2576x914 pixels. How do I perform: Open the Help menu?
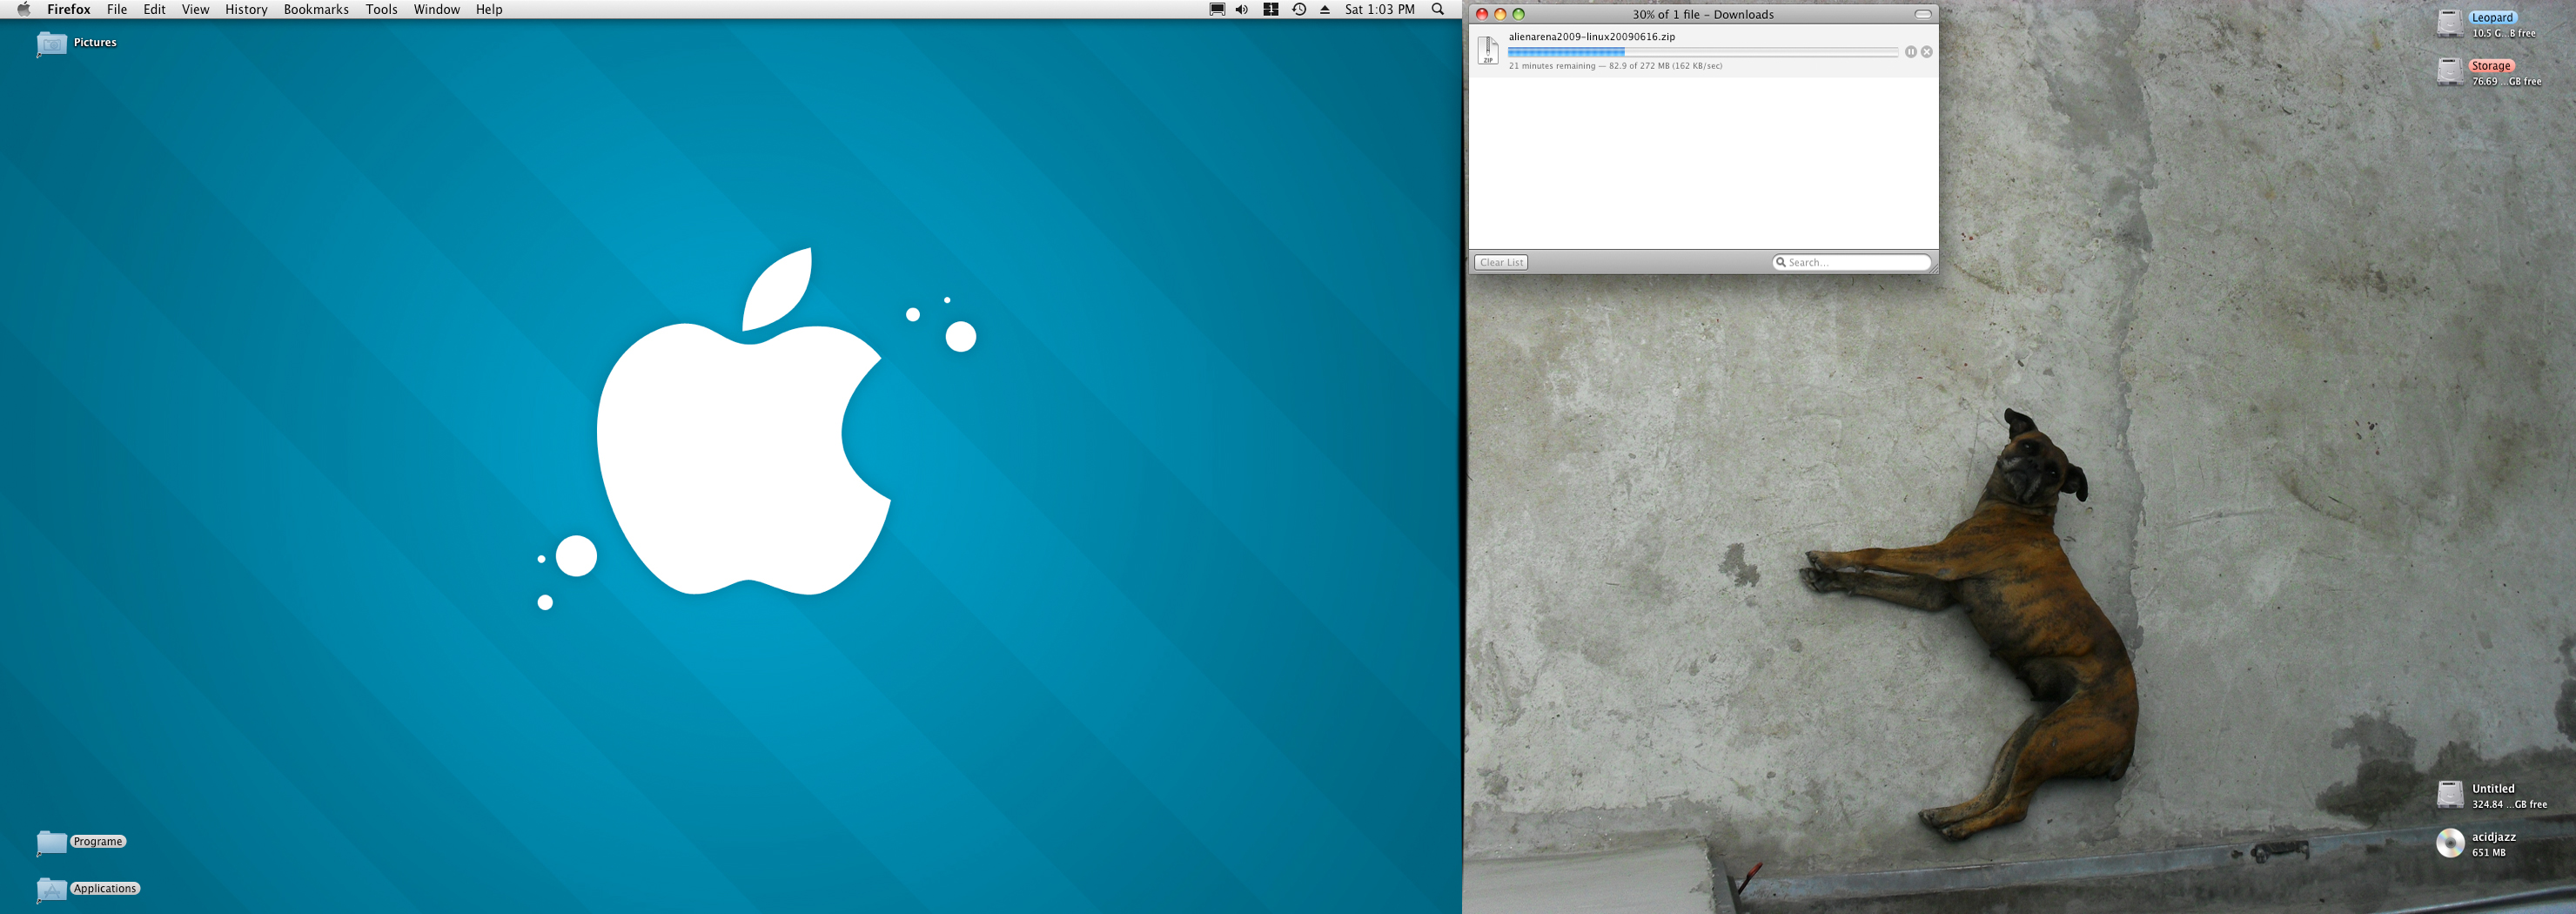[x=488, y=9]
